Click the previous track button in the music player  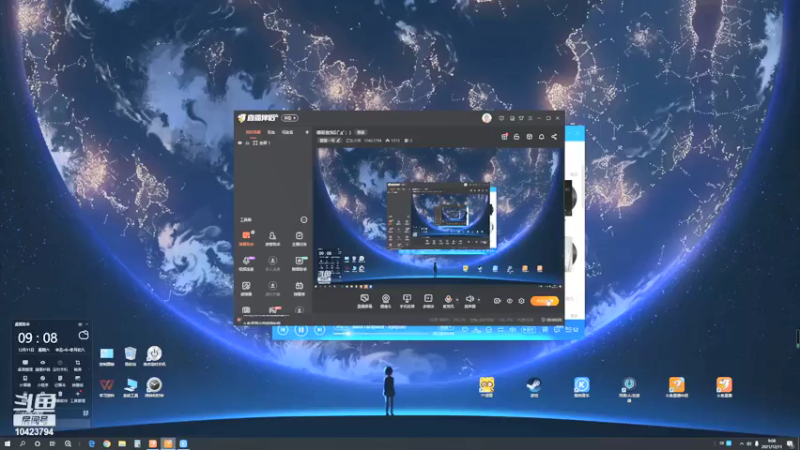(x=283, y=330)
